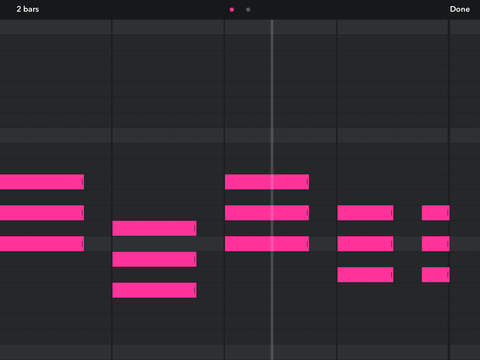Select middle note of the fourth, medium-length chord

(x=365, y=244)
